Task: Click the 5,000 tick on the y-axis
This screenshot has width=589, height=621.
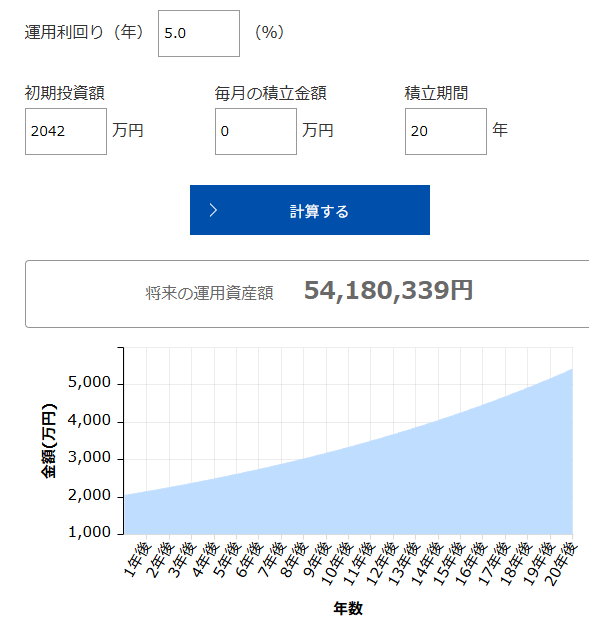Action: pyautogui.click(x=89, y=382)
